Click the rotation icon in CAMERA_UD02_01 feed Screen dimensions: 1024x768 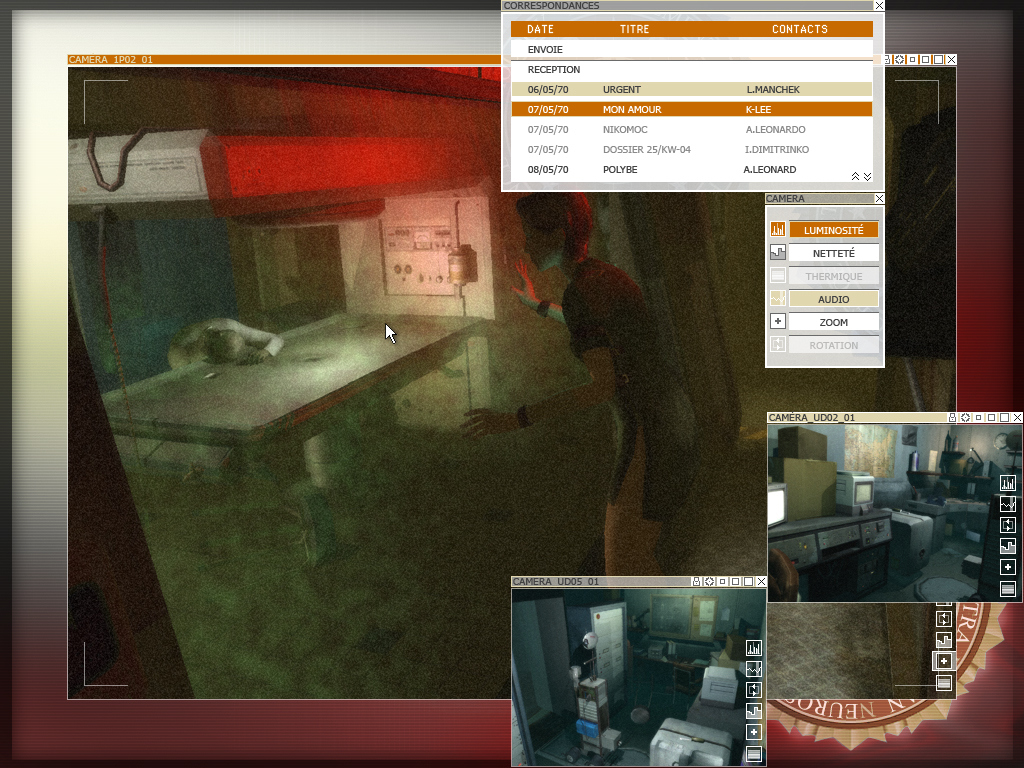click(1008, 525)
